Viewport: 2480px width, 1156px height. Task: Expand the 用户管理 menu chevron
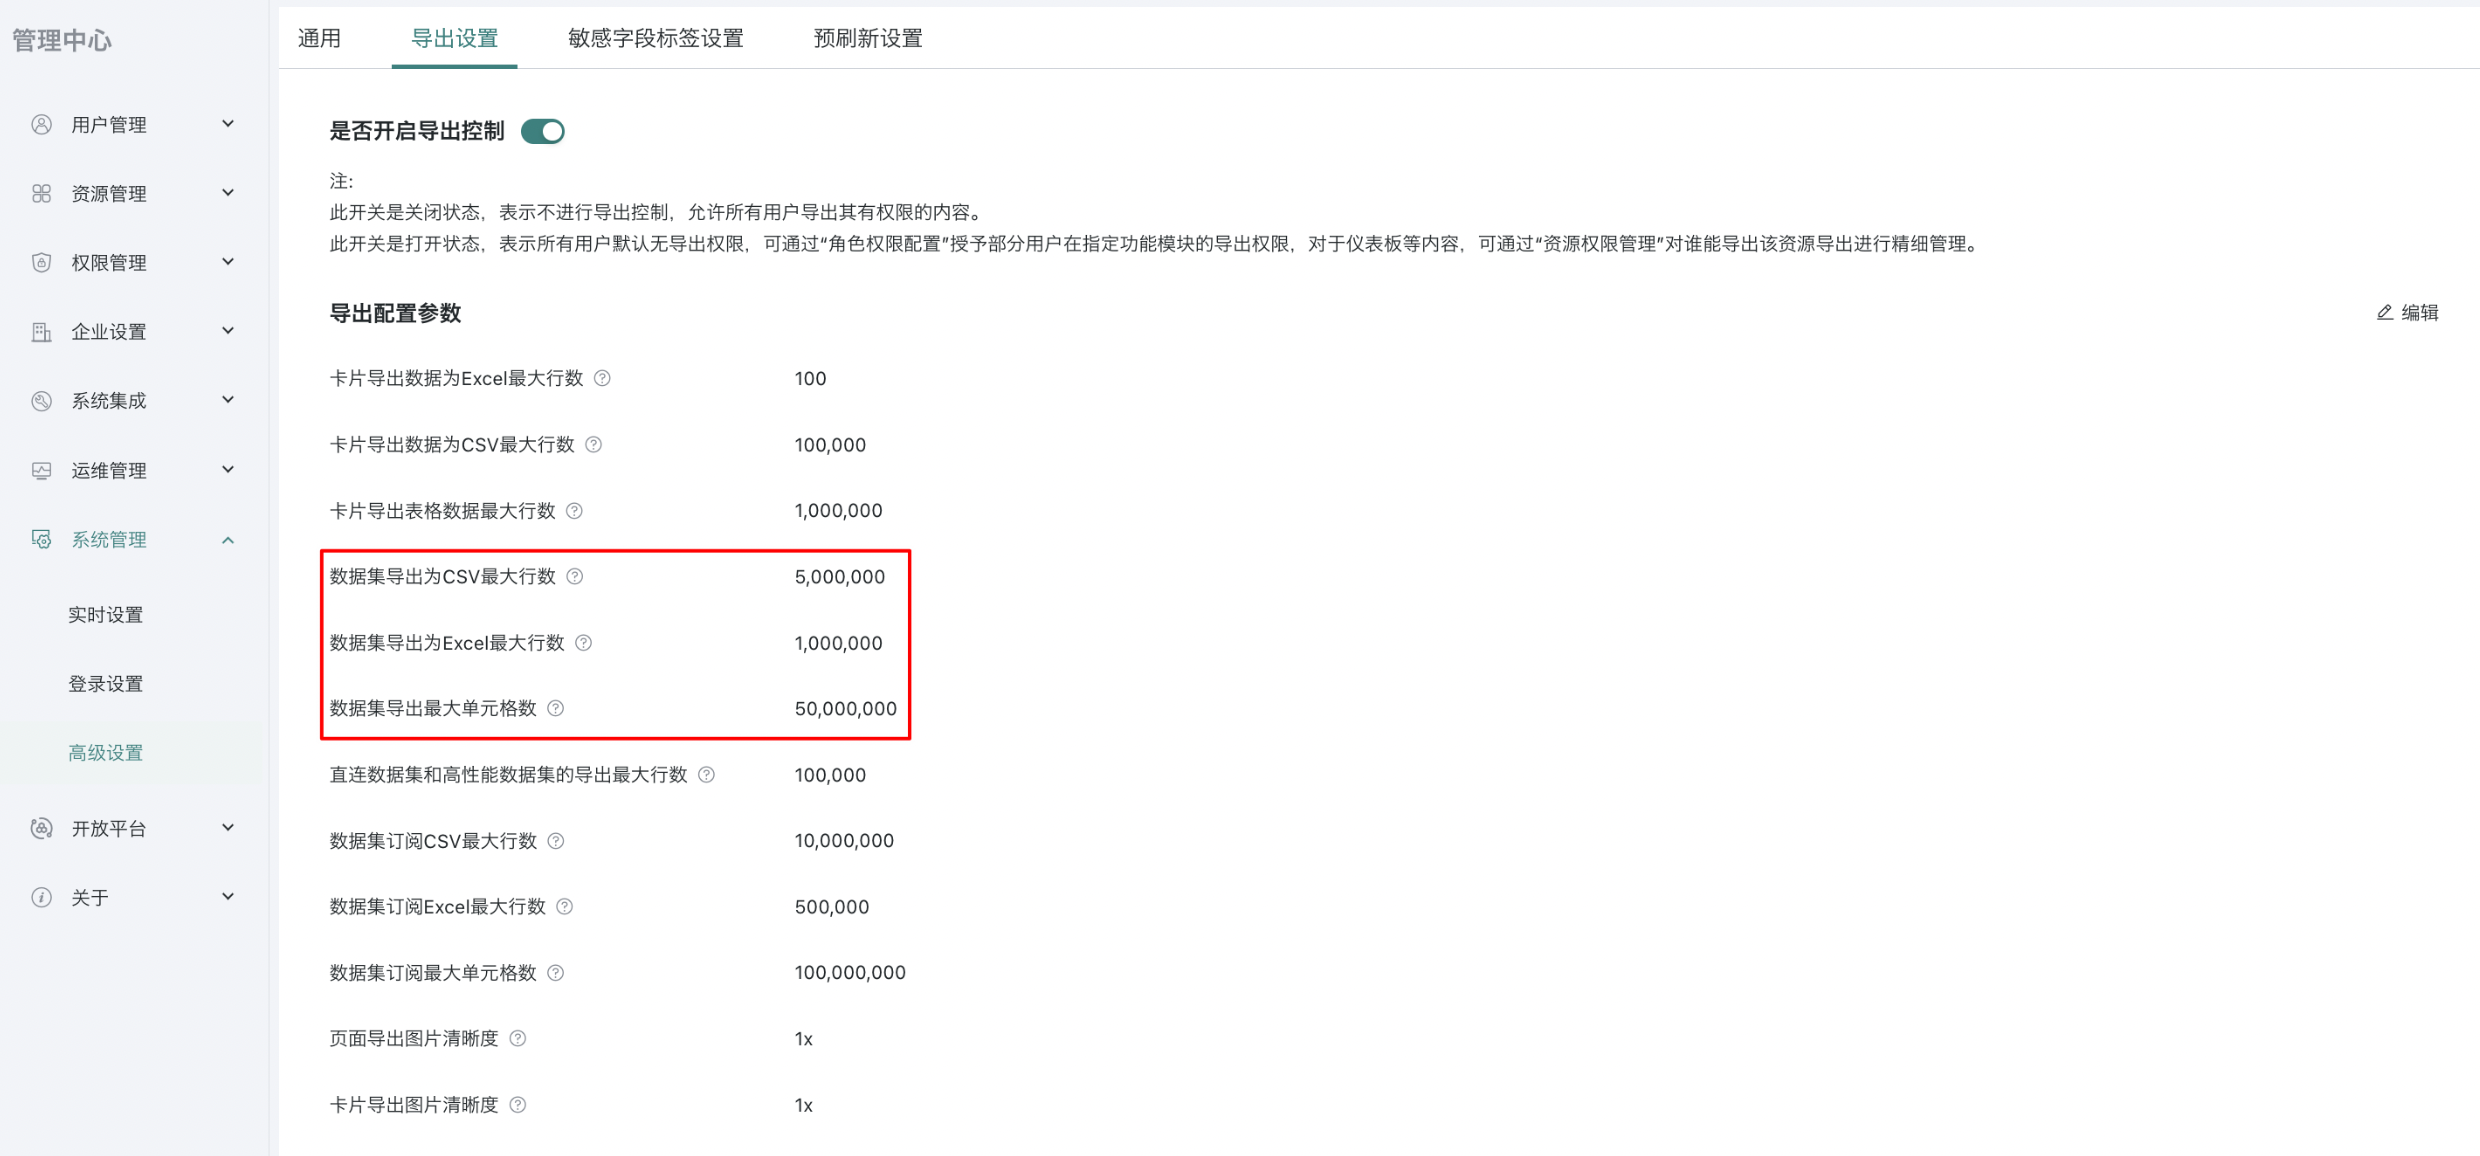[x=228, y=124]
